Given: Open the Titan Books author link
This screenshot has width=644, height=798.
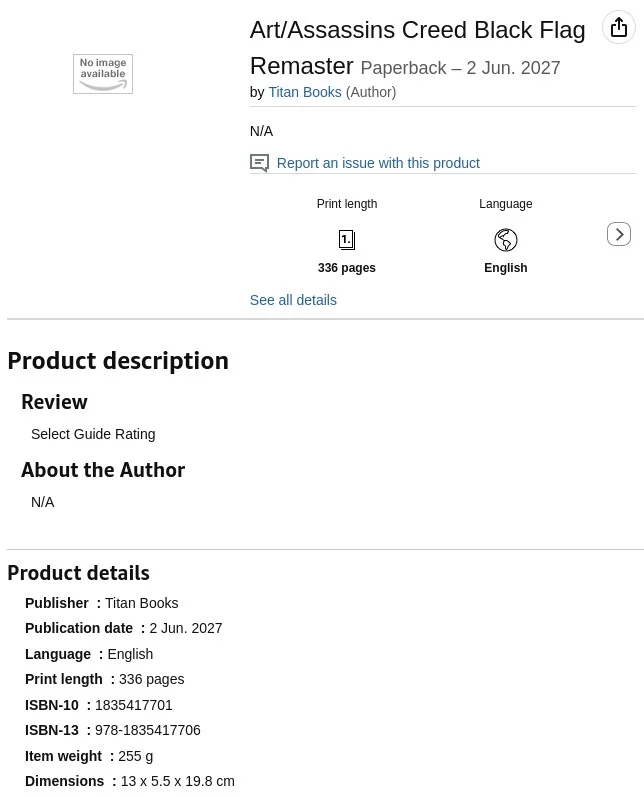Looking at the screenshot, I should pos(305,92).
